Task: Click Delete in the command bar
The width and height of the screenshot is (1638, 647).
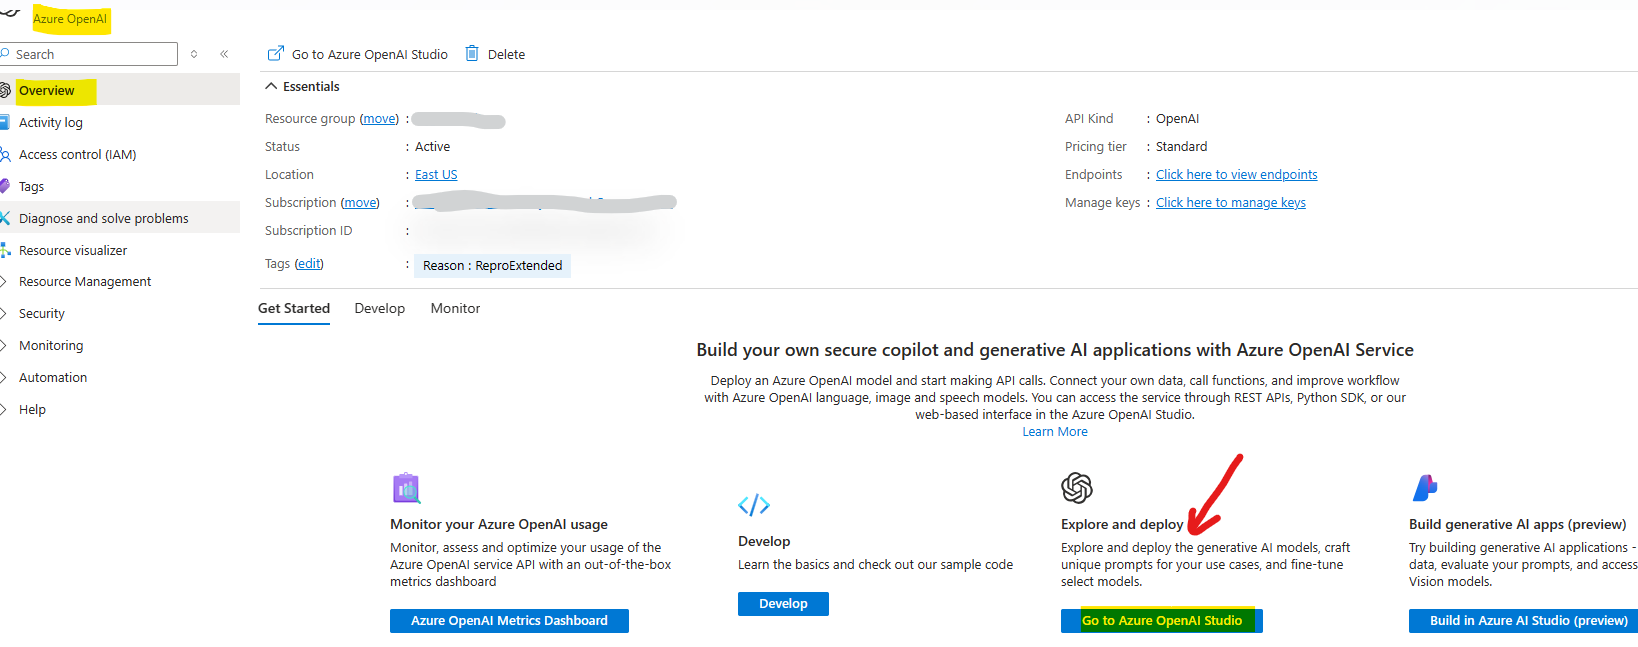Action: coord(495,54)
